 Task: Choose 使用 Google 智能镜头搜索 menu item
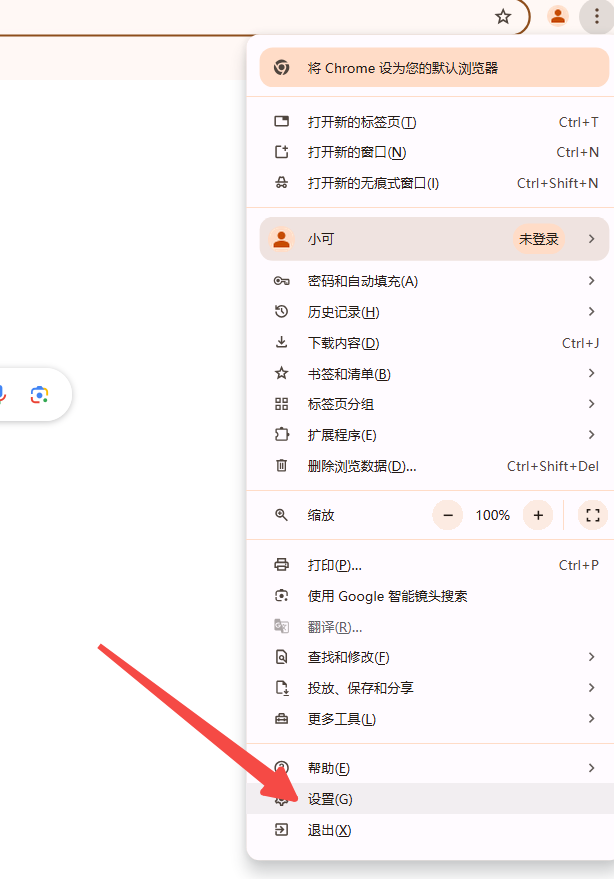point(430,595)
